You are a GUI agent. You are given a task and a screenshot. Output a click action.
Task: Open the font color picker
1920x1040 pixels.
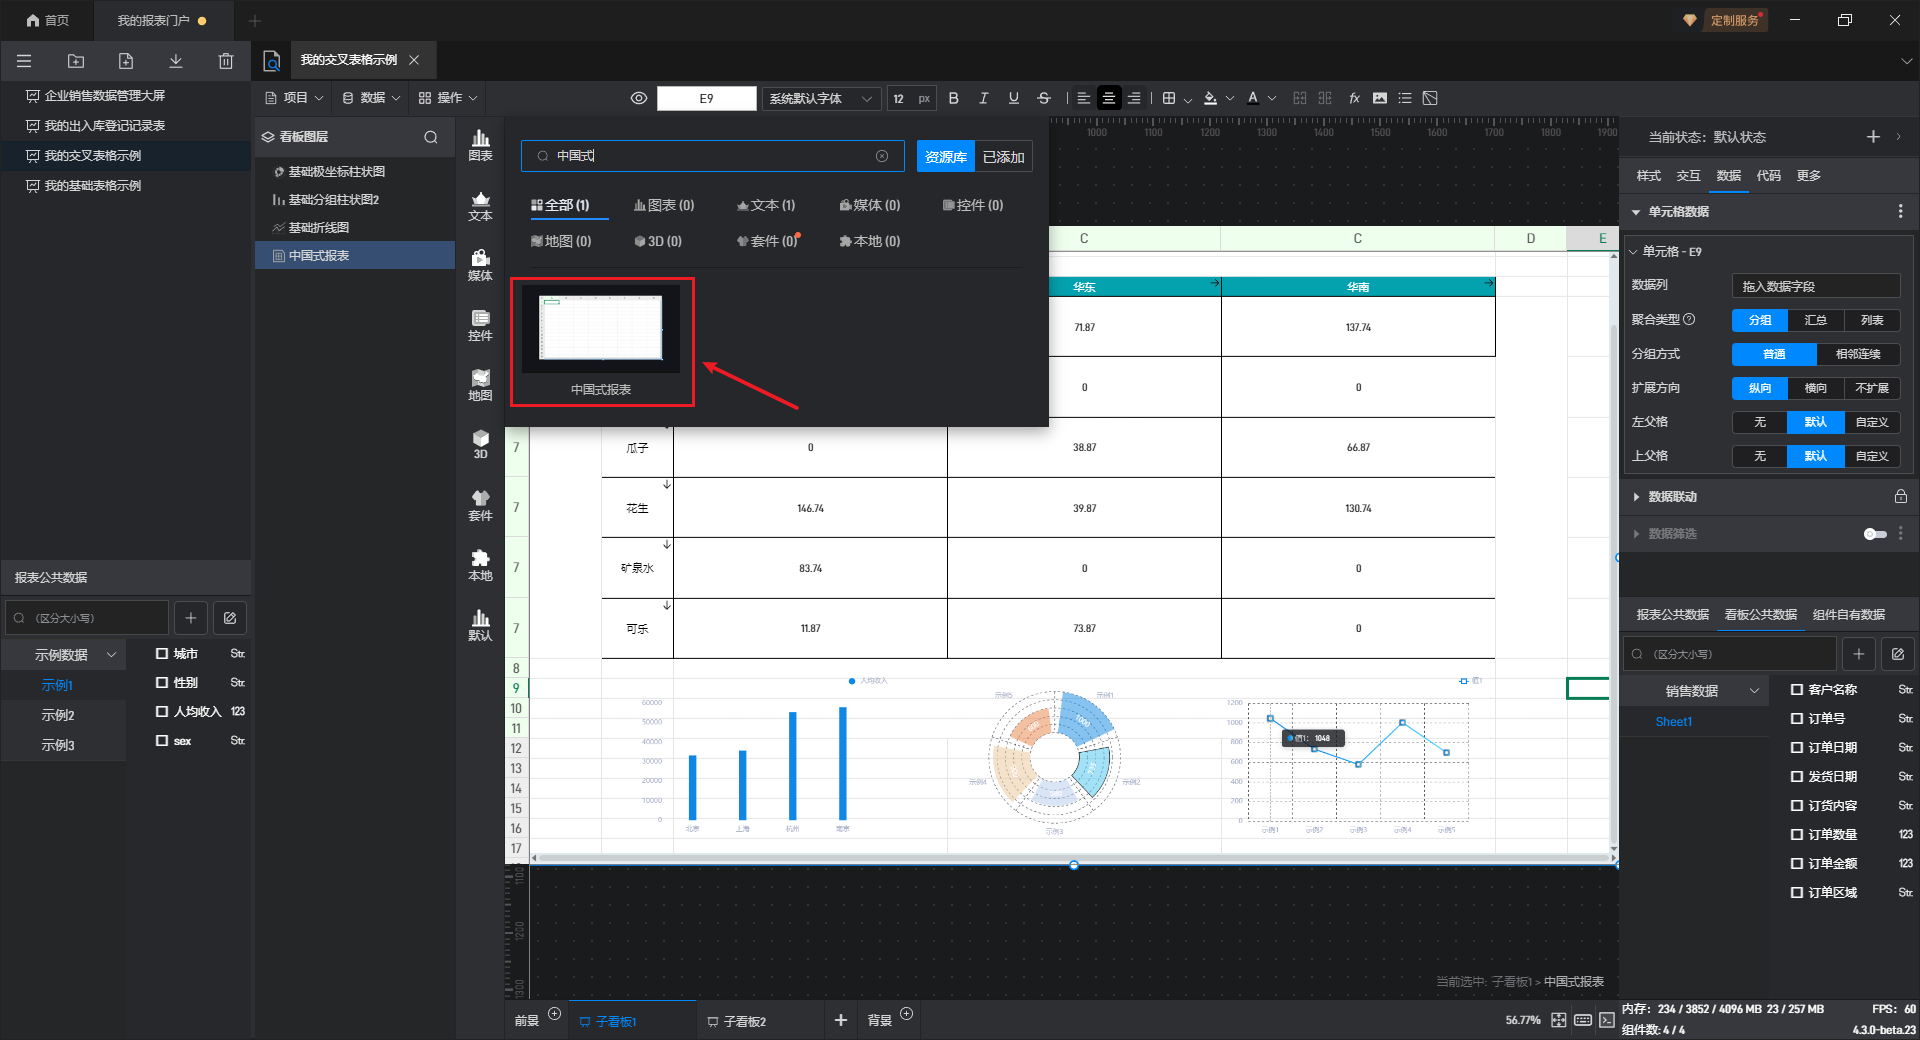pyautogui.click(x=1253, y=98)
